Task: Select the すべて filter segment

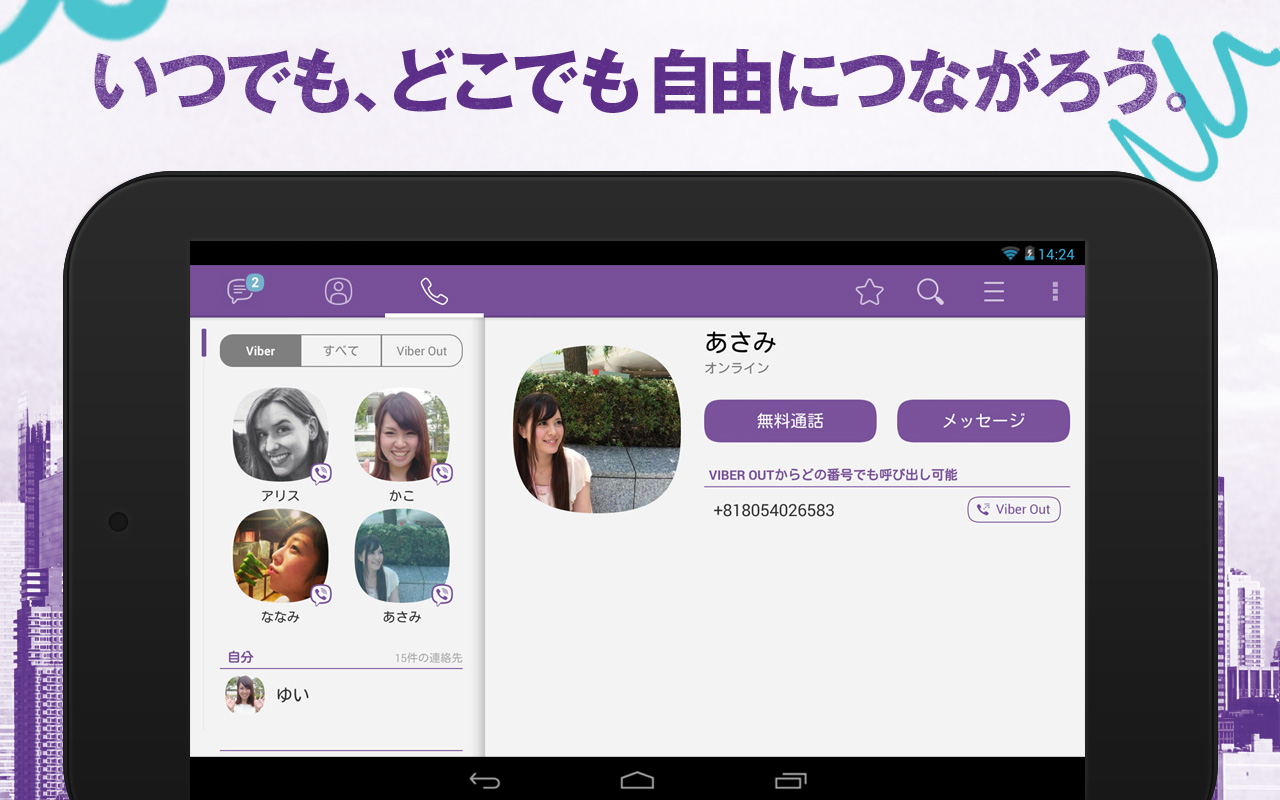Action: [341, 351]
